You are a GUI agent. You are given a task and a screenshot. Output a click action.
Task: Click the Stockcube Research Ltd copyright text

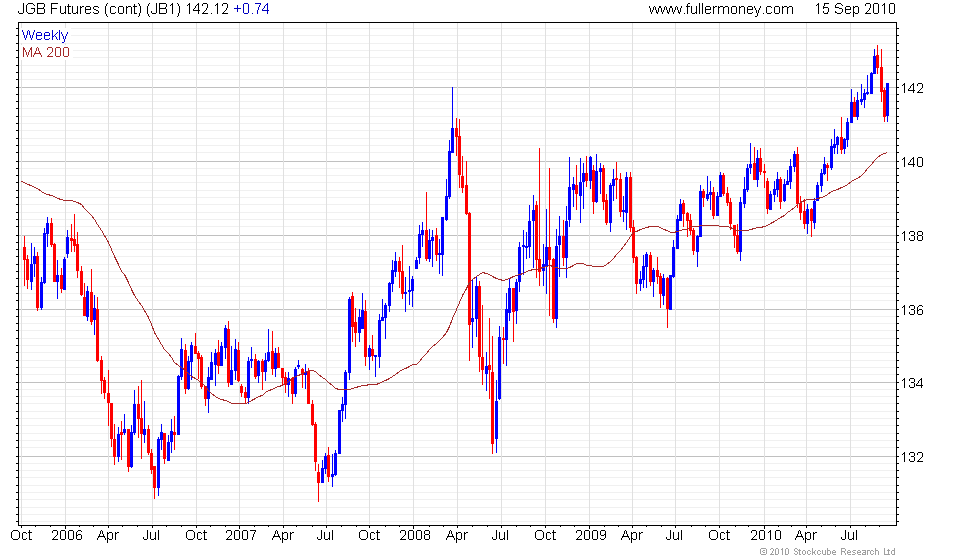pos(828,552)
